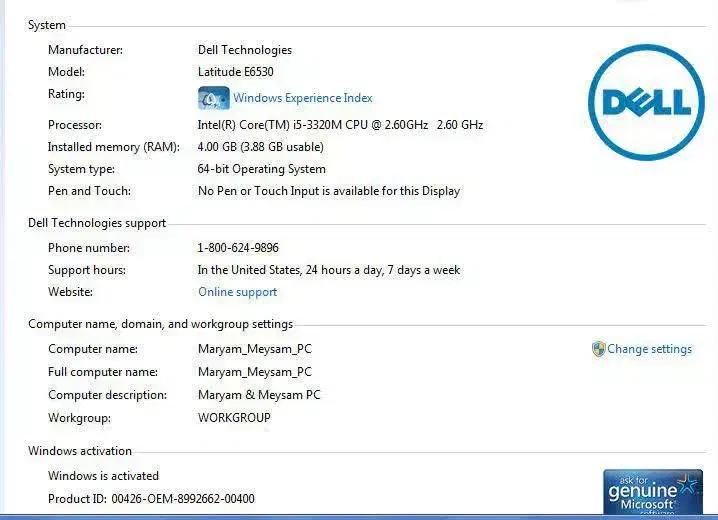This screenshot has height=520, width=718.
Task: Select the Computer name value Maryam_Meysam_PC
Action: [x=255, y=349]
